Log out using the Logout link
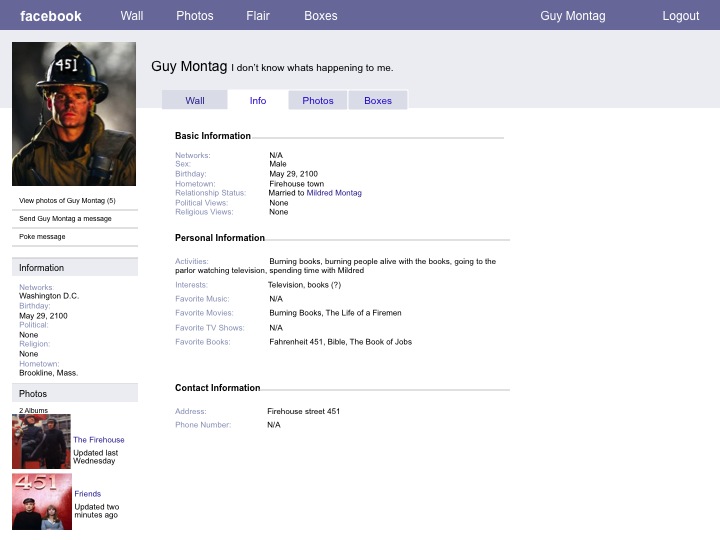This screenshot has width=720, height=540. click(x=680, y=16)
